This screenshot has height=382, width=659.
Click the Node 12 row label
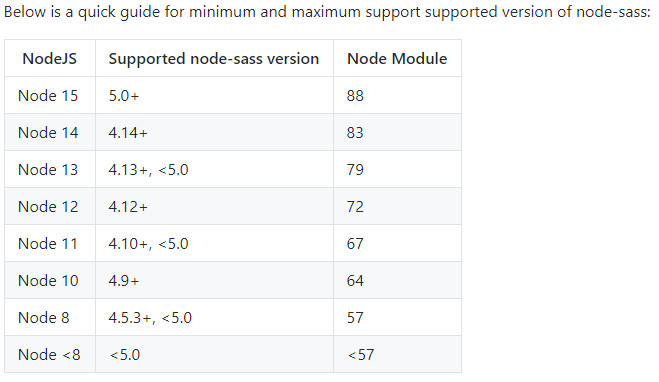pos(48,206)
